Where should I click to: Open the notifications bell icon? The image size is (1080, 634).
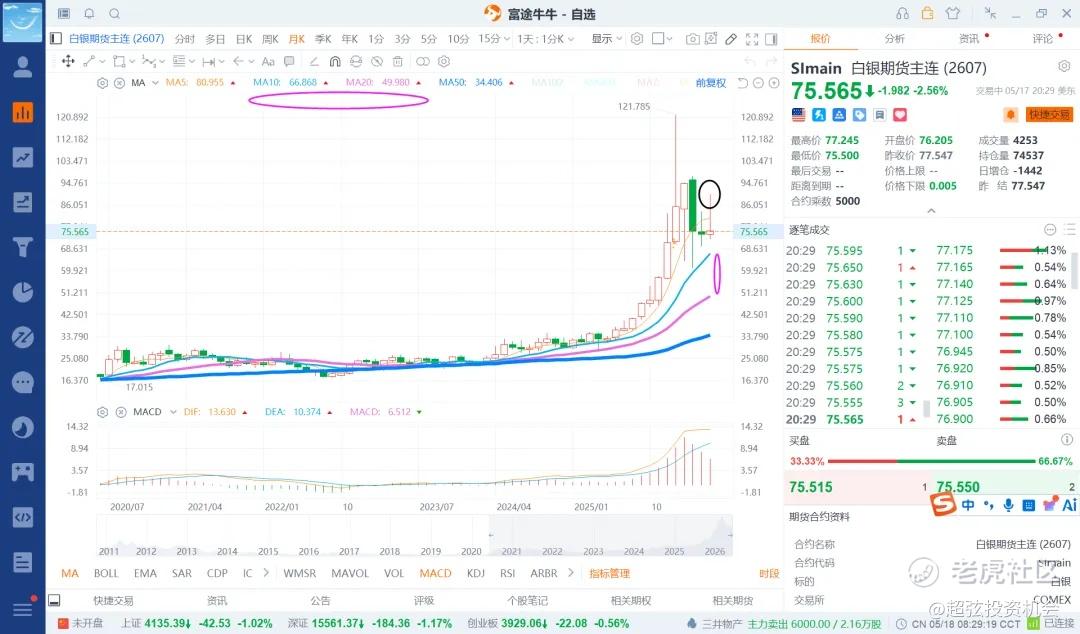click(89, 14)
